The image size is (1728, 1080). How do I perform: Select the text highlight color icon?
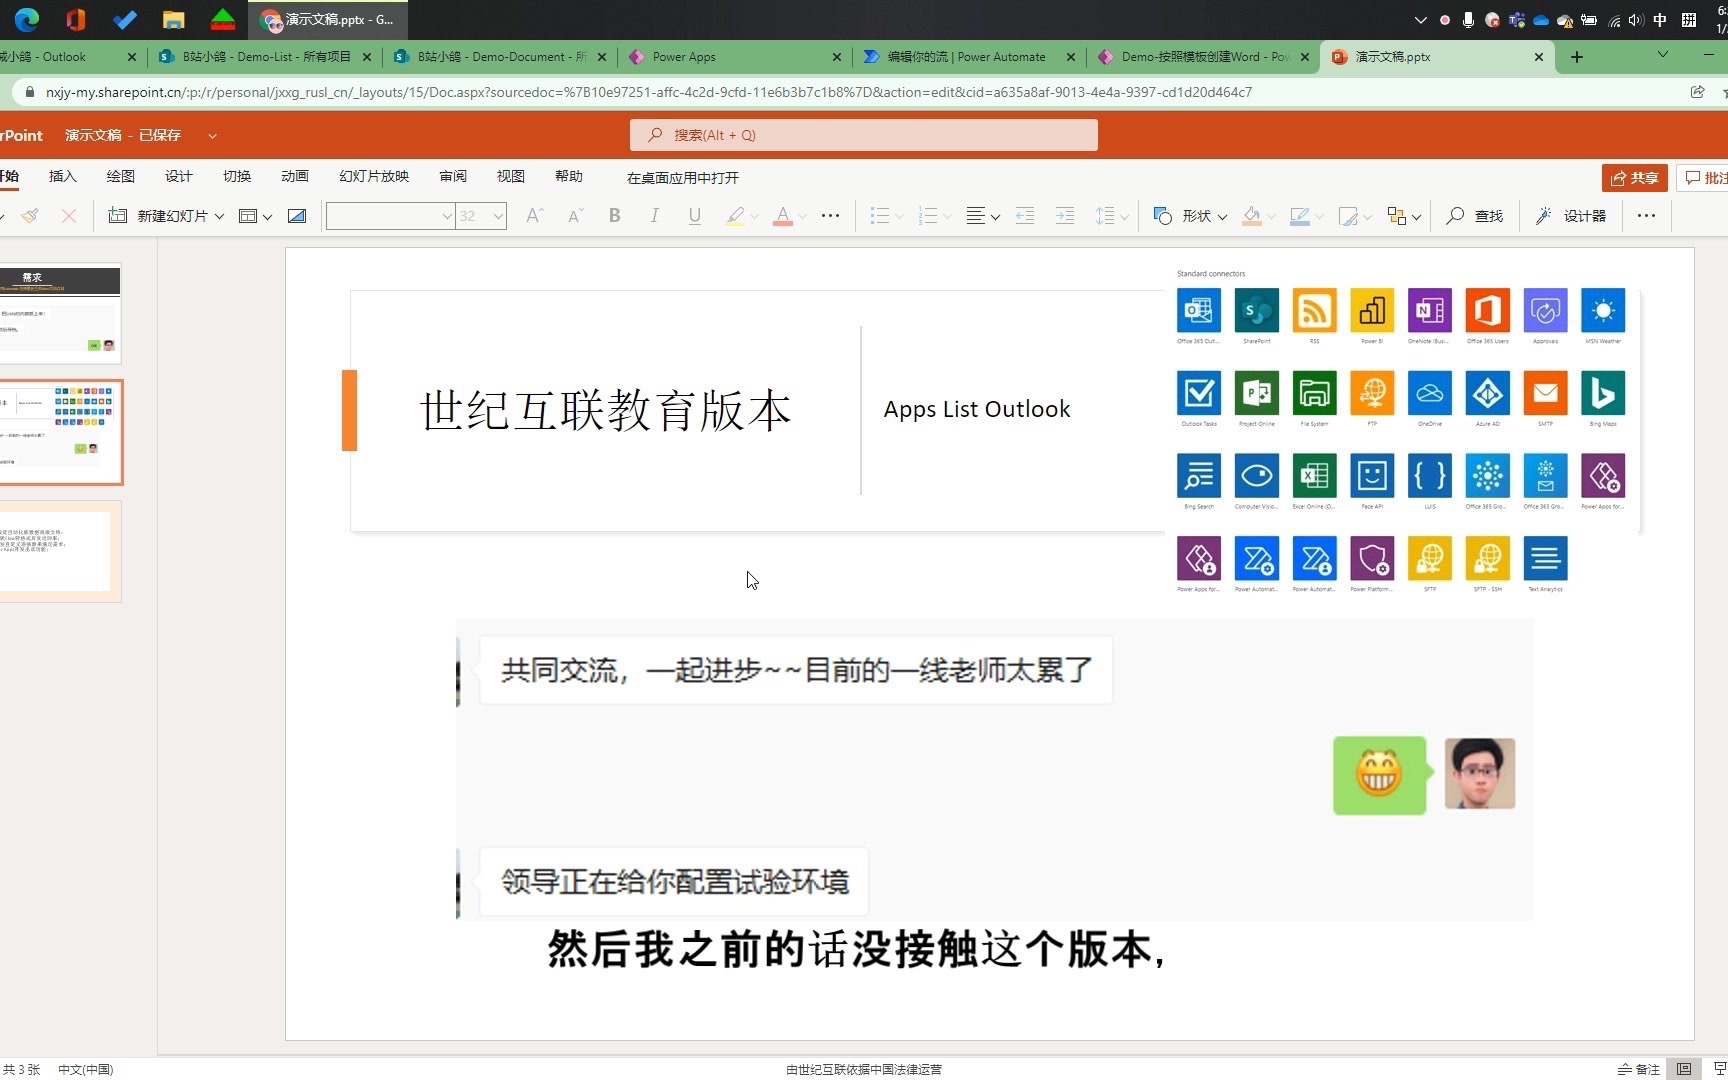click(x=735, y=215)
